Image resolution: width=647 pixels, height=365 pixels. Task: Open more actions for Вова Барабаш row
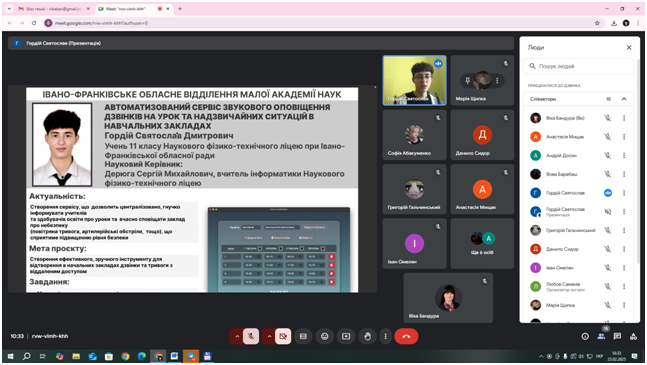click(624, 174)
